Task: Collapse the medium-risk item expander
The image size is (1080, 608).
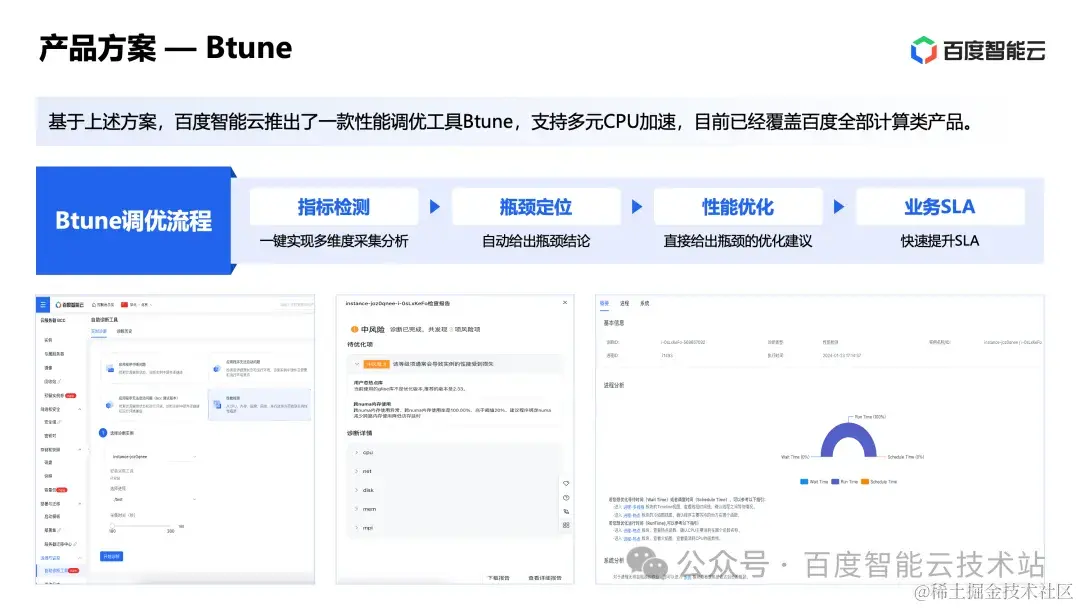Action: 357,364
